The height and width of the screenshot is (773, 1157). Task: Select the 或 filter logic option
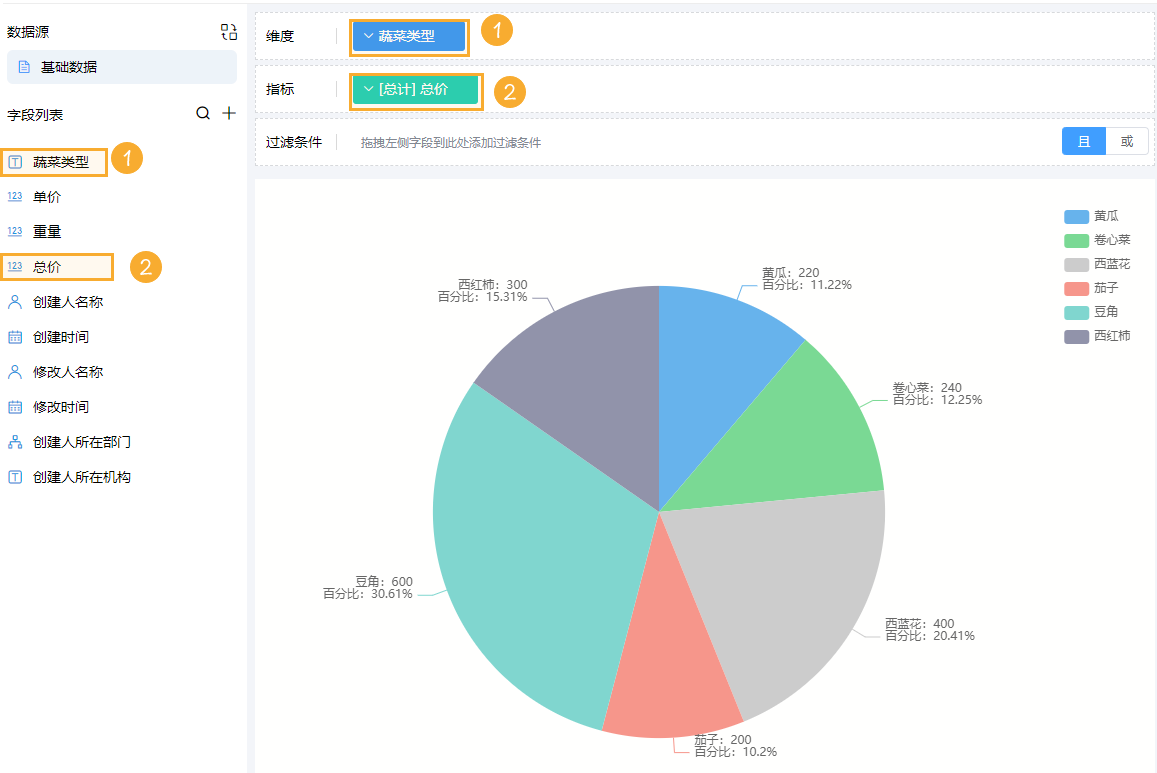[x=1127, y=141]
